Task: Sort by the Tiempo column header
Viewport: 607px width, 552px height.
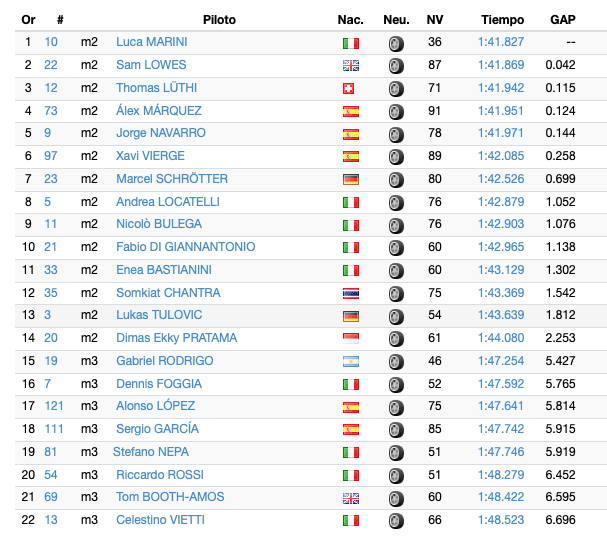Action: coord(502,20)
